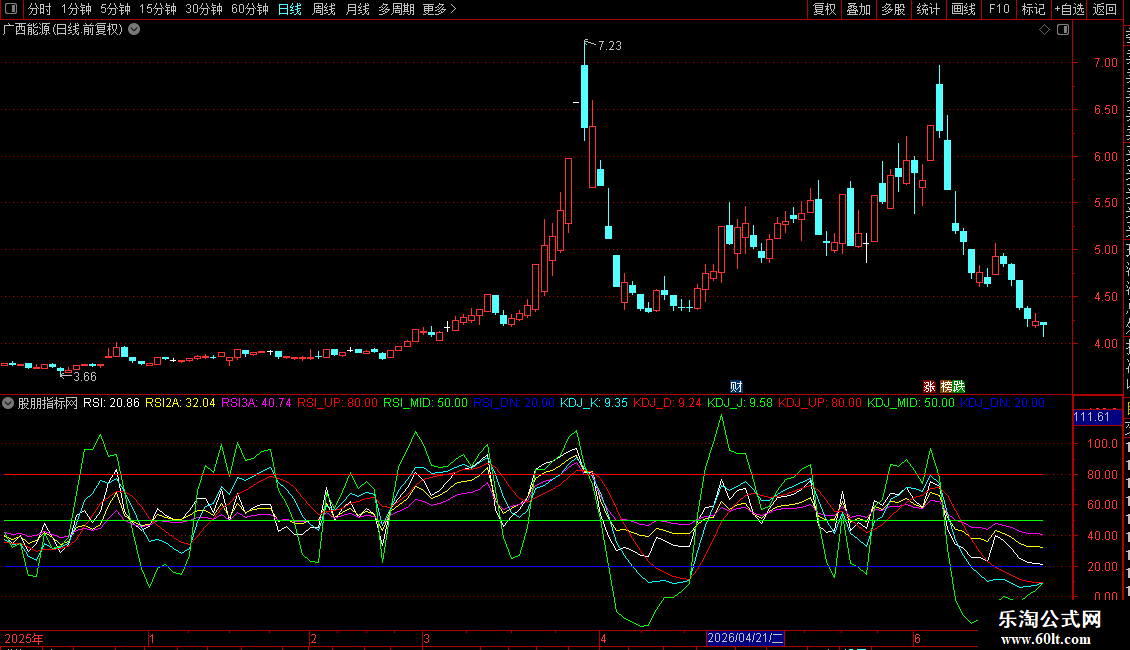Click the RSI_MID: 50.00 label

(x=425, y=403)
